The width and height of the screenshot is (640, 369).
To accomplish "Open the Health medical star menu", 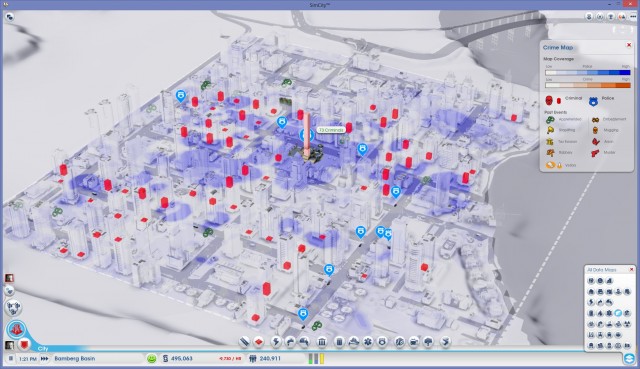I will pos(368,342).
